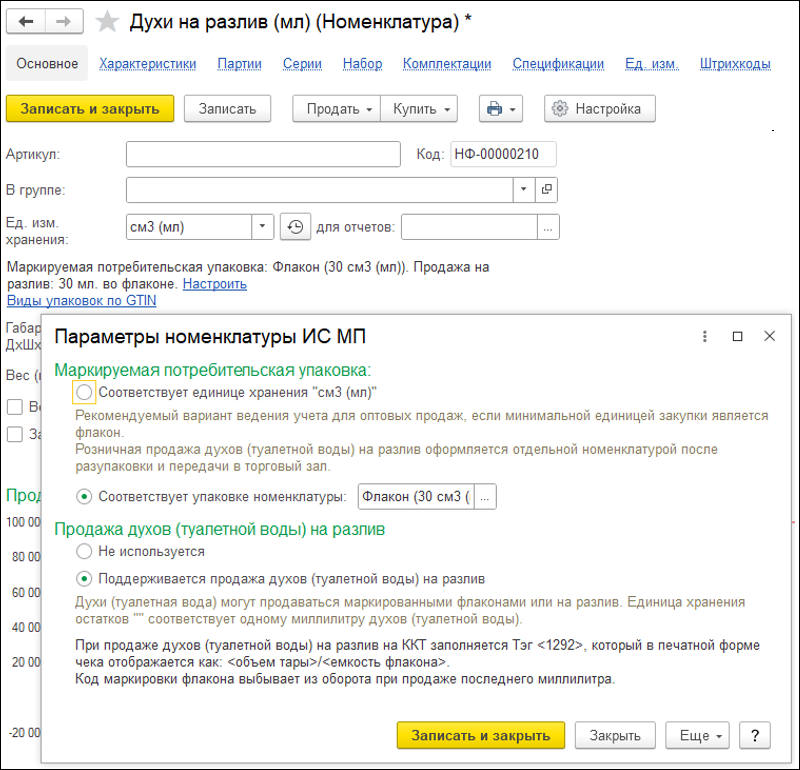Open the Настройка settings button
The width and height of the screenshot is (800, 770).
click(x=599, y=109)
